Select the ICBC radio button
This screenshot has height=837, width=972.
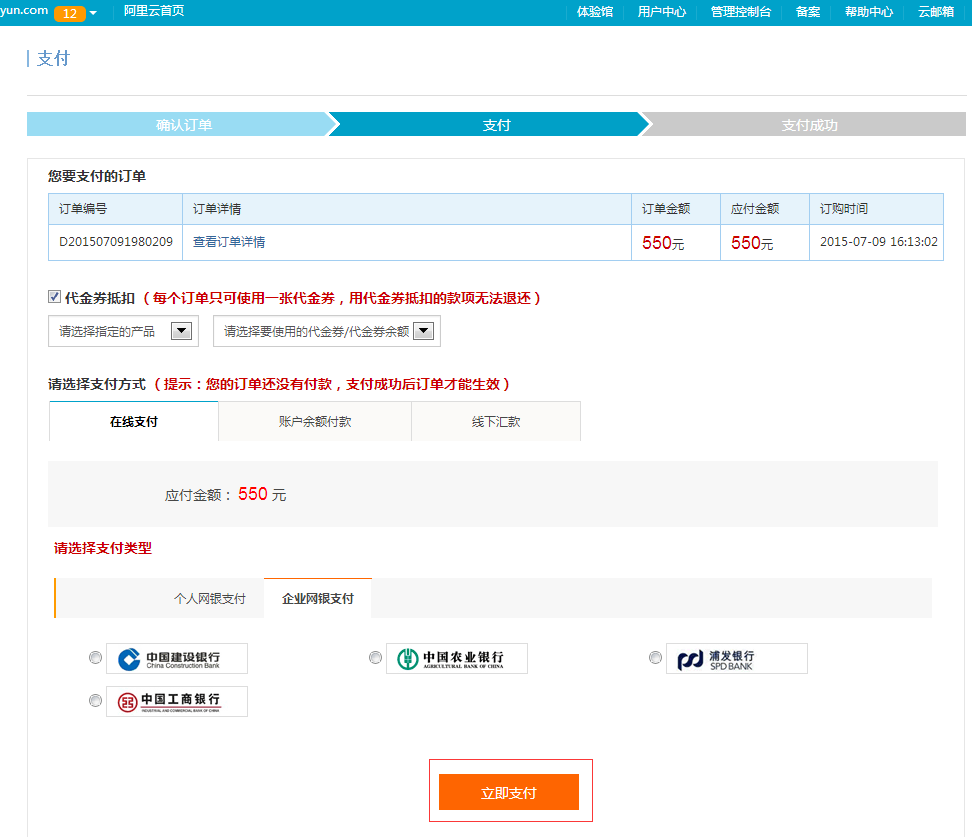[95, 701]
